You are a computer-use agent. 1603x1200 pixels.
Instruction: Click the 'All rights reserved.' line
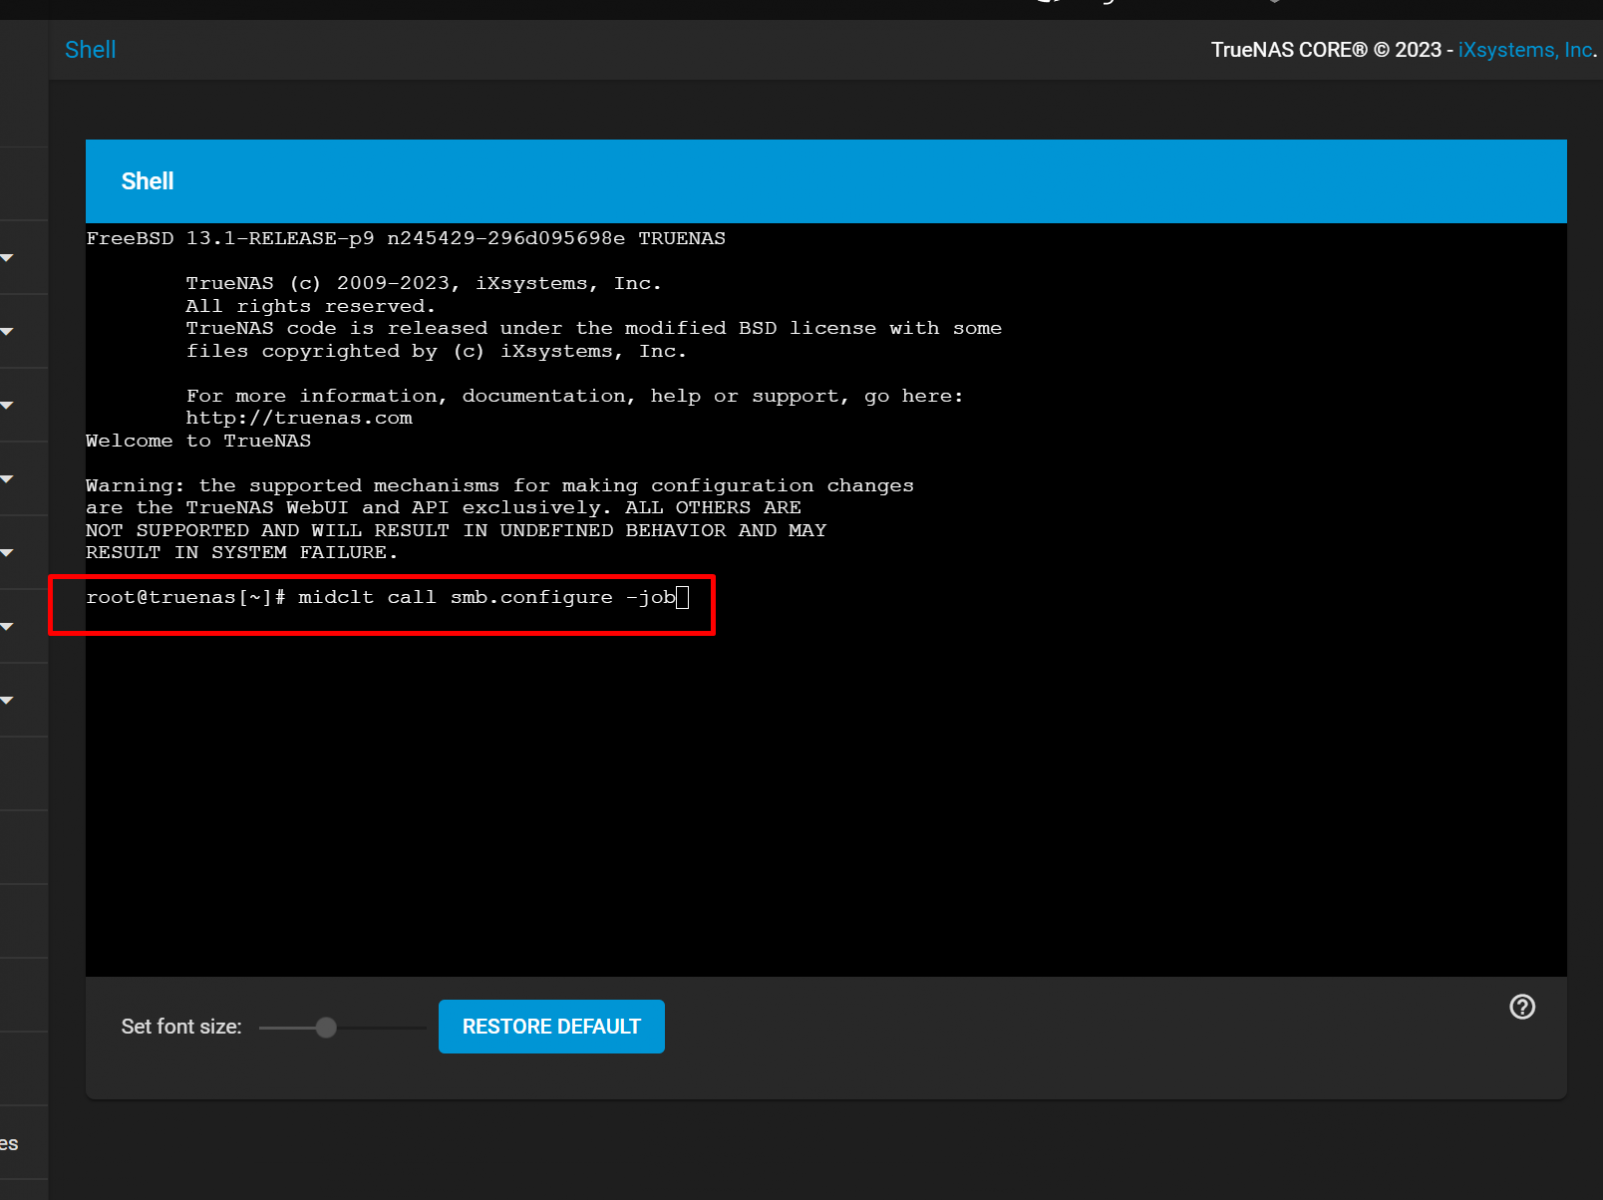click(311, 306)
